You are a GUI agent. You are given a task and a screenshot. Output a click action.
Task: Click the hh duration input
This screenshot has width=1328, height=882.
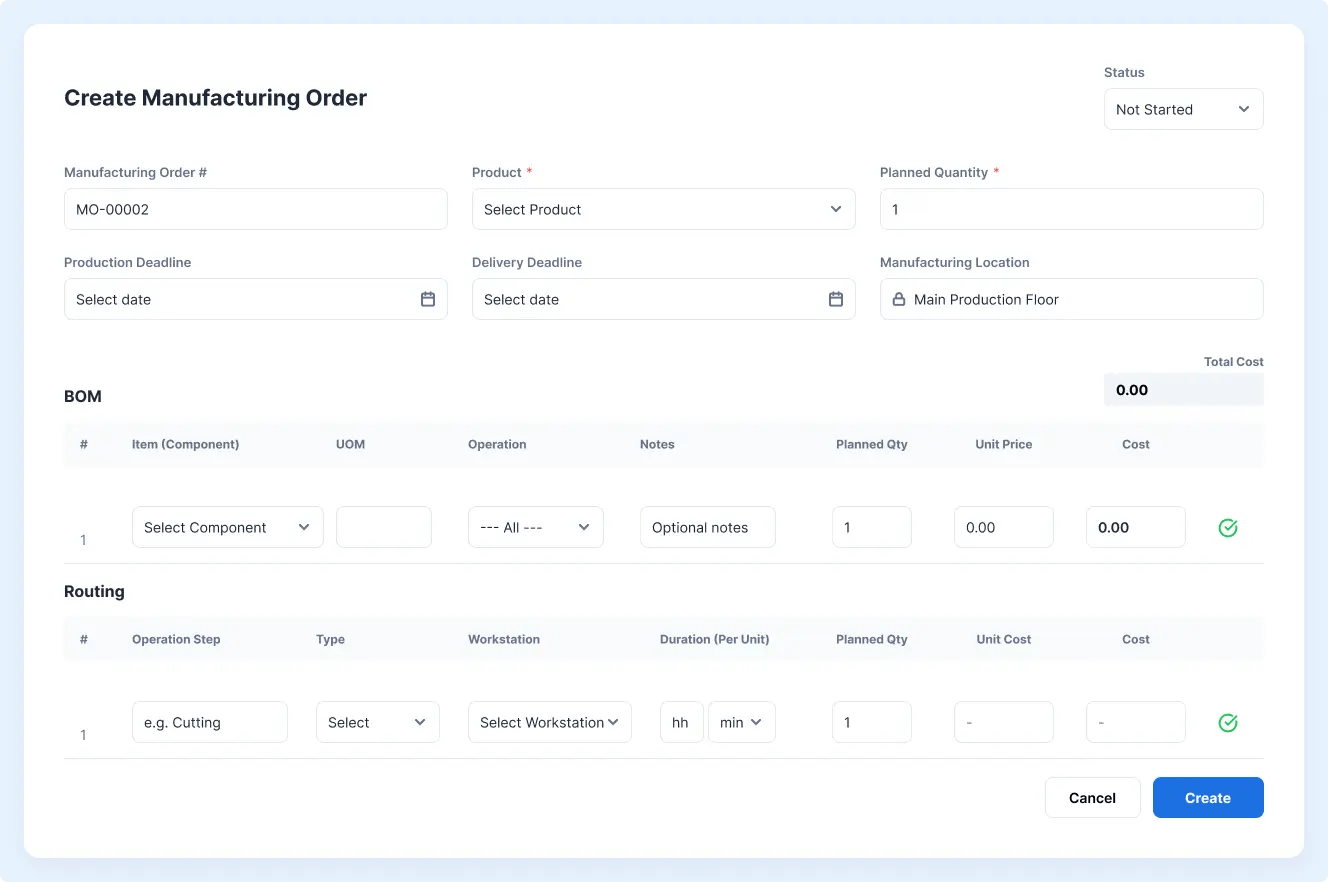point(682,722)
